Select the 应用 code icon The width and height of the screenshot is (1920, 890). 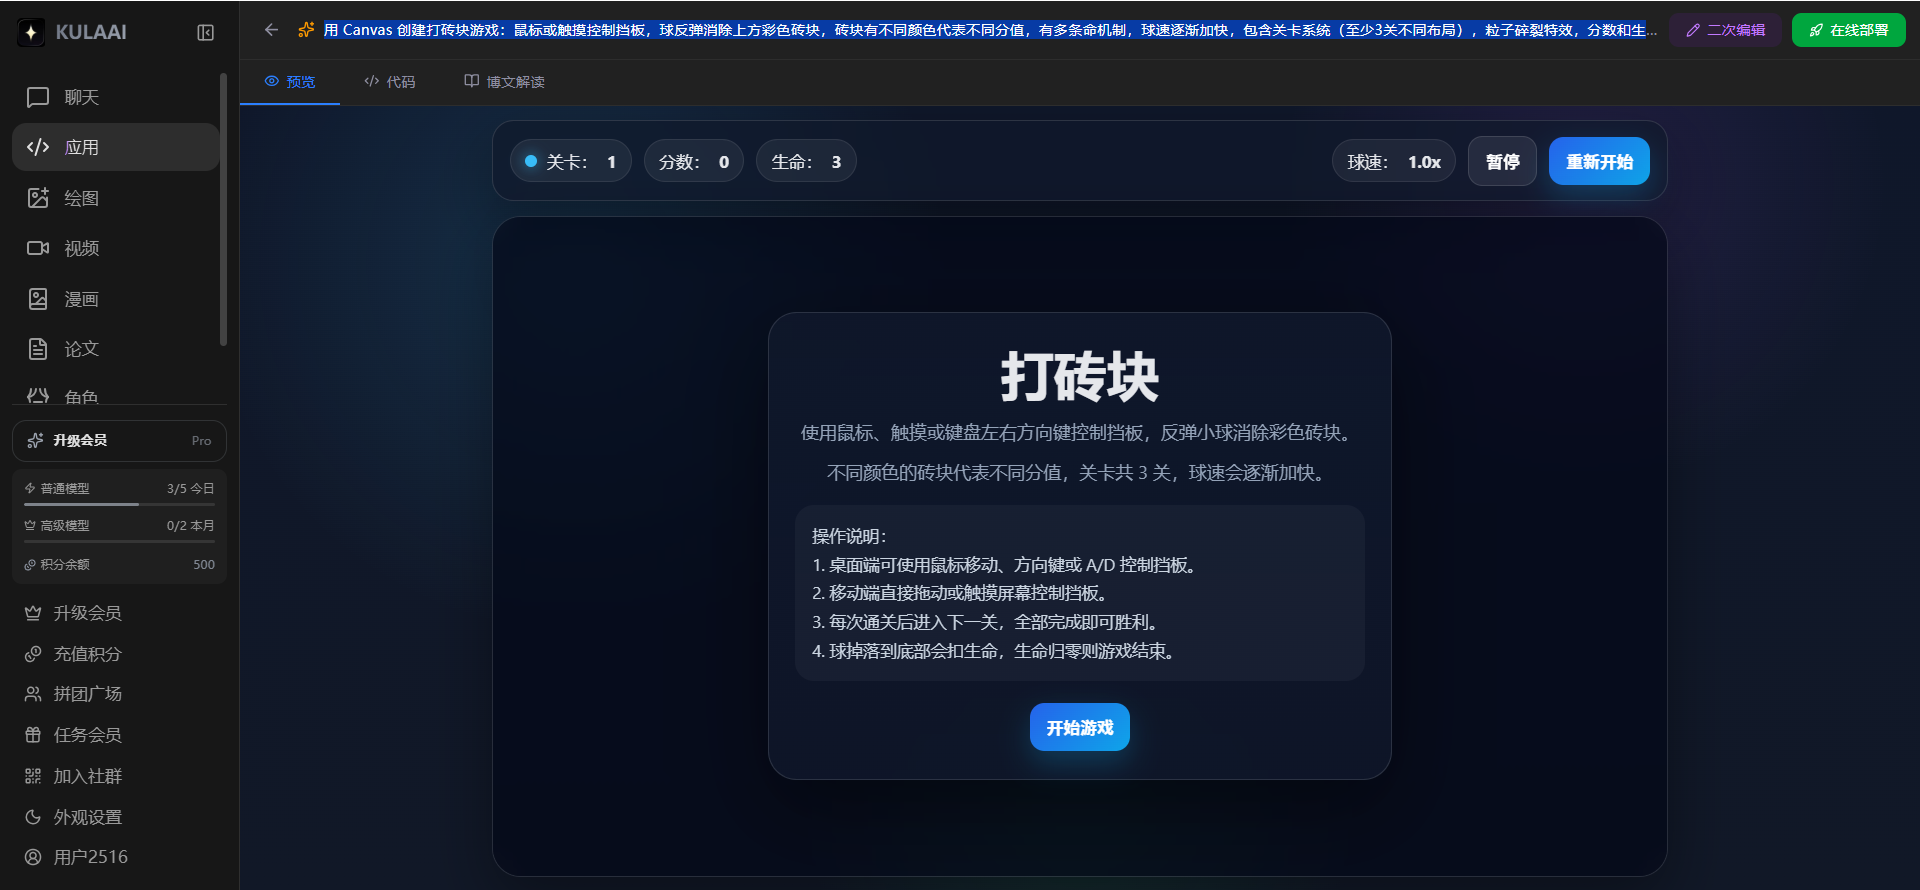[x=38, y=147]
